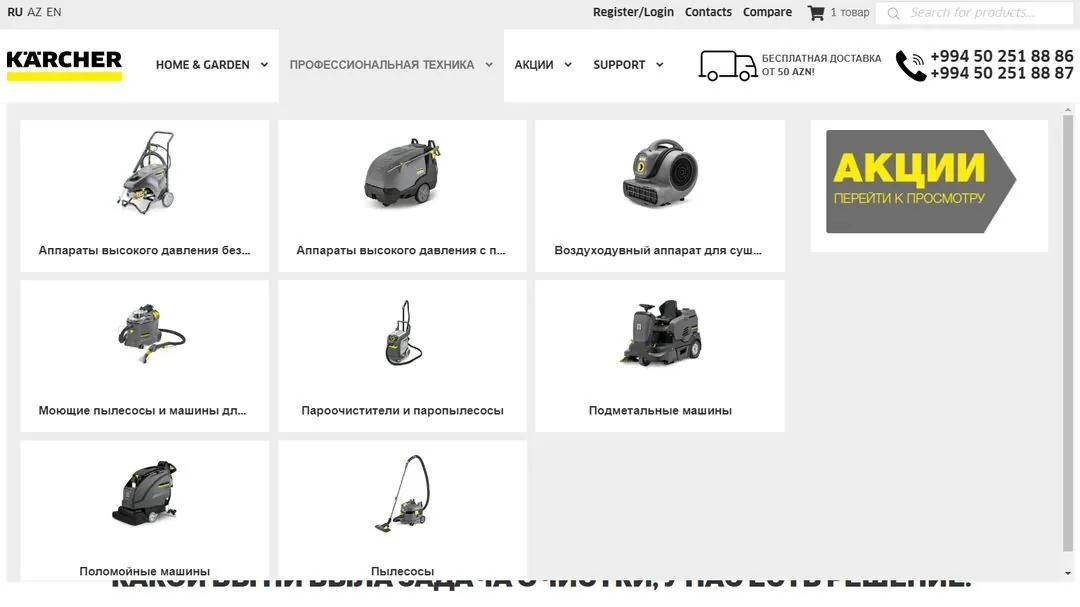The height and width of the screenshot is (607, 1080).
Task: Open the steam cleaner product image
Action: point(403,333)
